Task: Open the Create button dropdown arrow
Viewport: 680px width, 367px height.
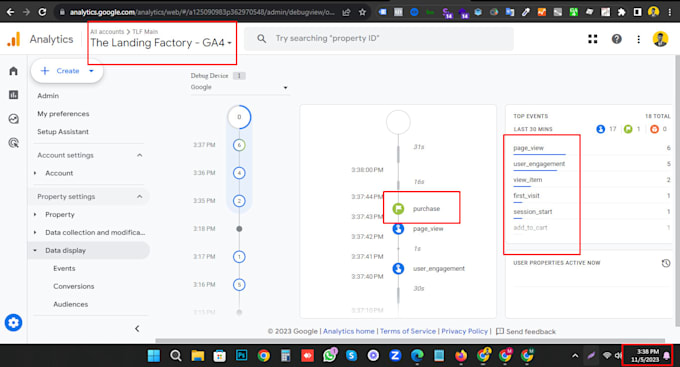Action: coord(91,71)
